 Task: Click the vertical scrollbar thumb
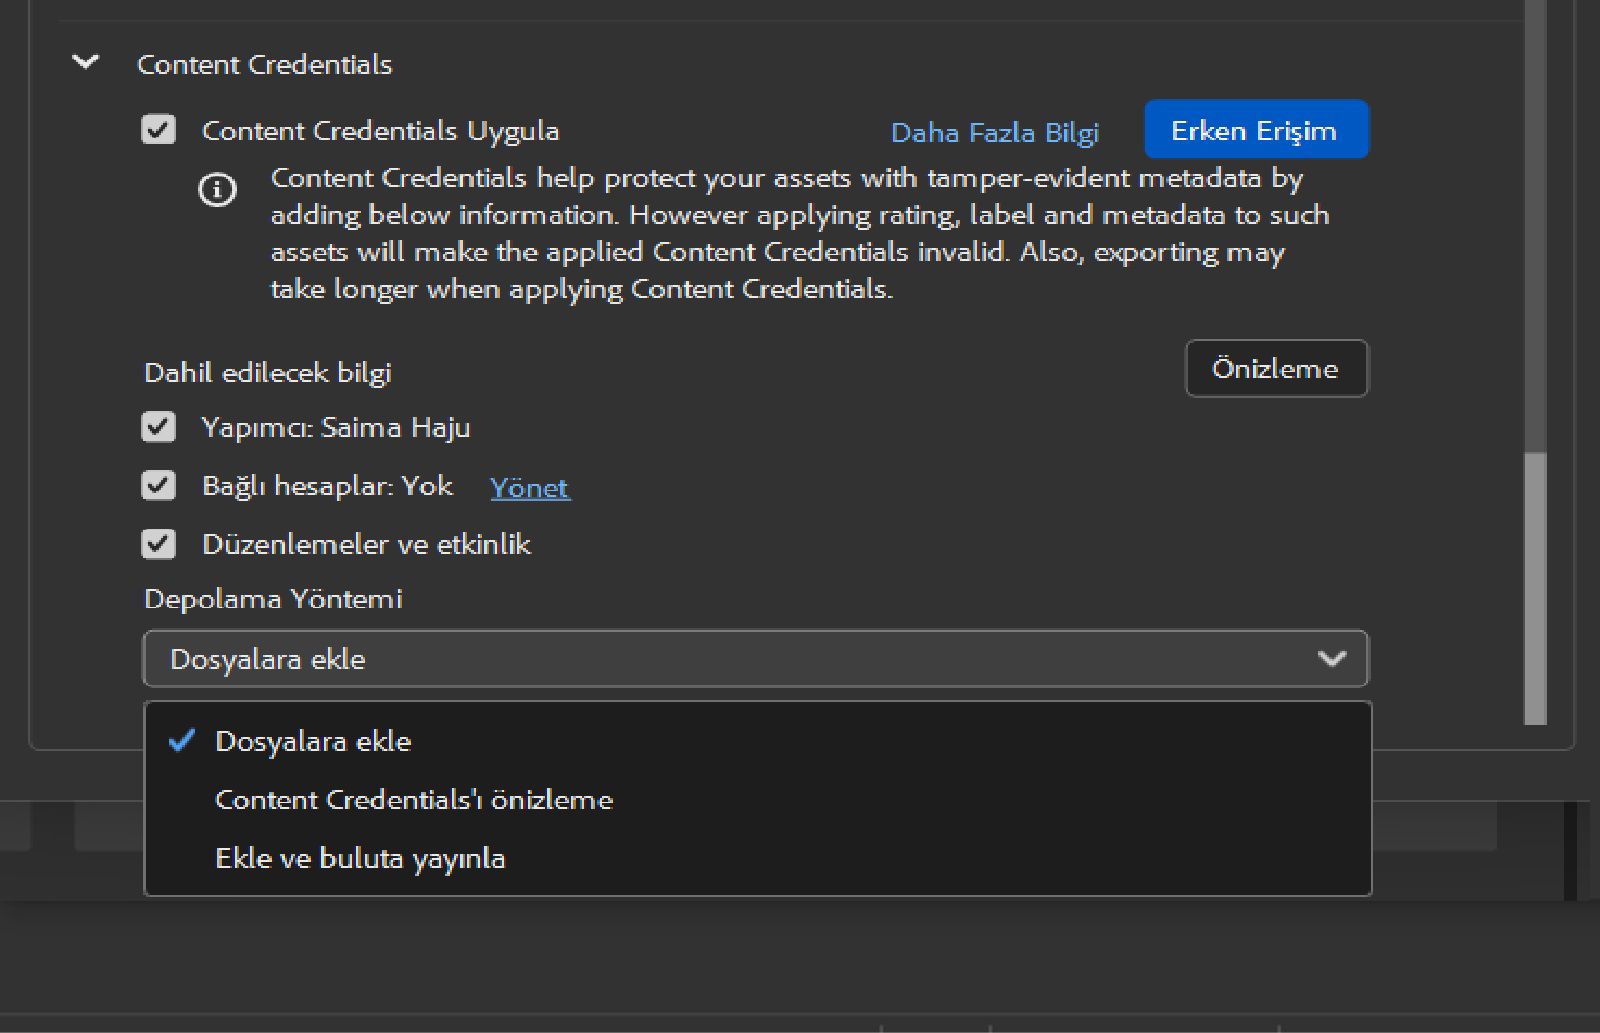coord(1535,589)
